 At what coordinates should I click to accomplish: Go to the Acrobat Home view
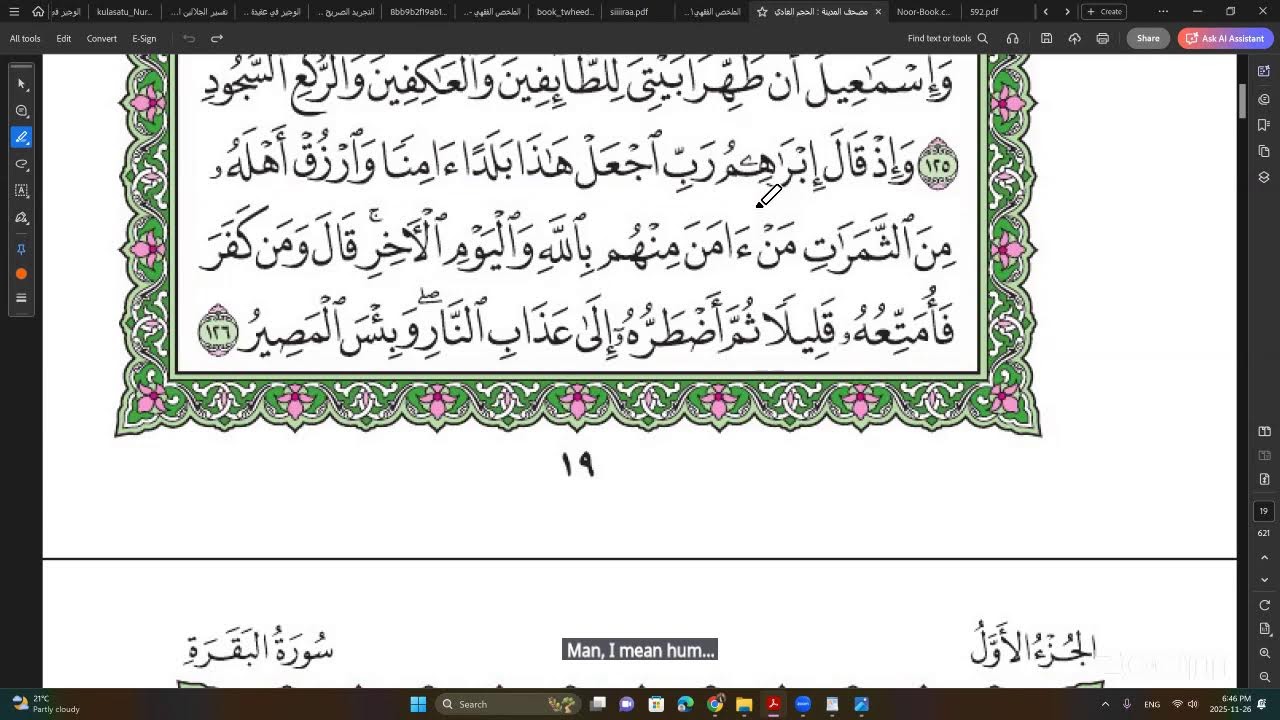[38, 12]
